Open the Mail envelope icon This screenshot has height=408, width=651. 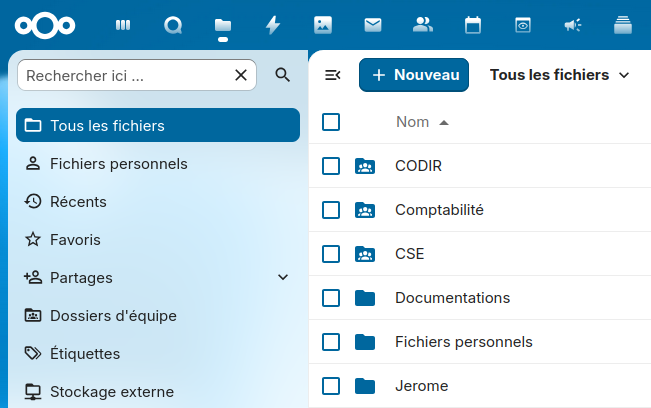pyautogui.click(x=373, y=25)
